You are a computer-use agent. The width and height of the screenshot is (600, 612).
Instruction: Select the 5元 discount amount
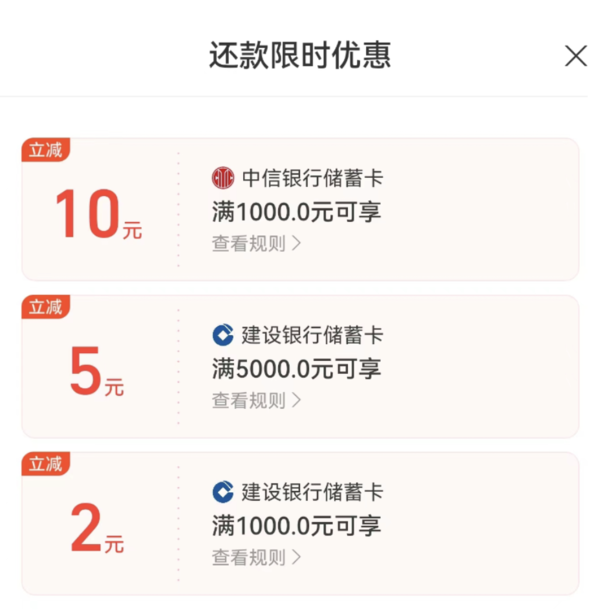[x=97, y=371]
